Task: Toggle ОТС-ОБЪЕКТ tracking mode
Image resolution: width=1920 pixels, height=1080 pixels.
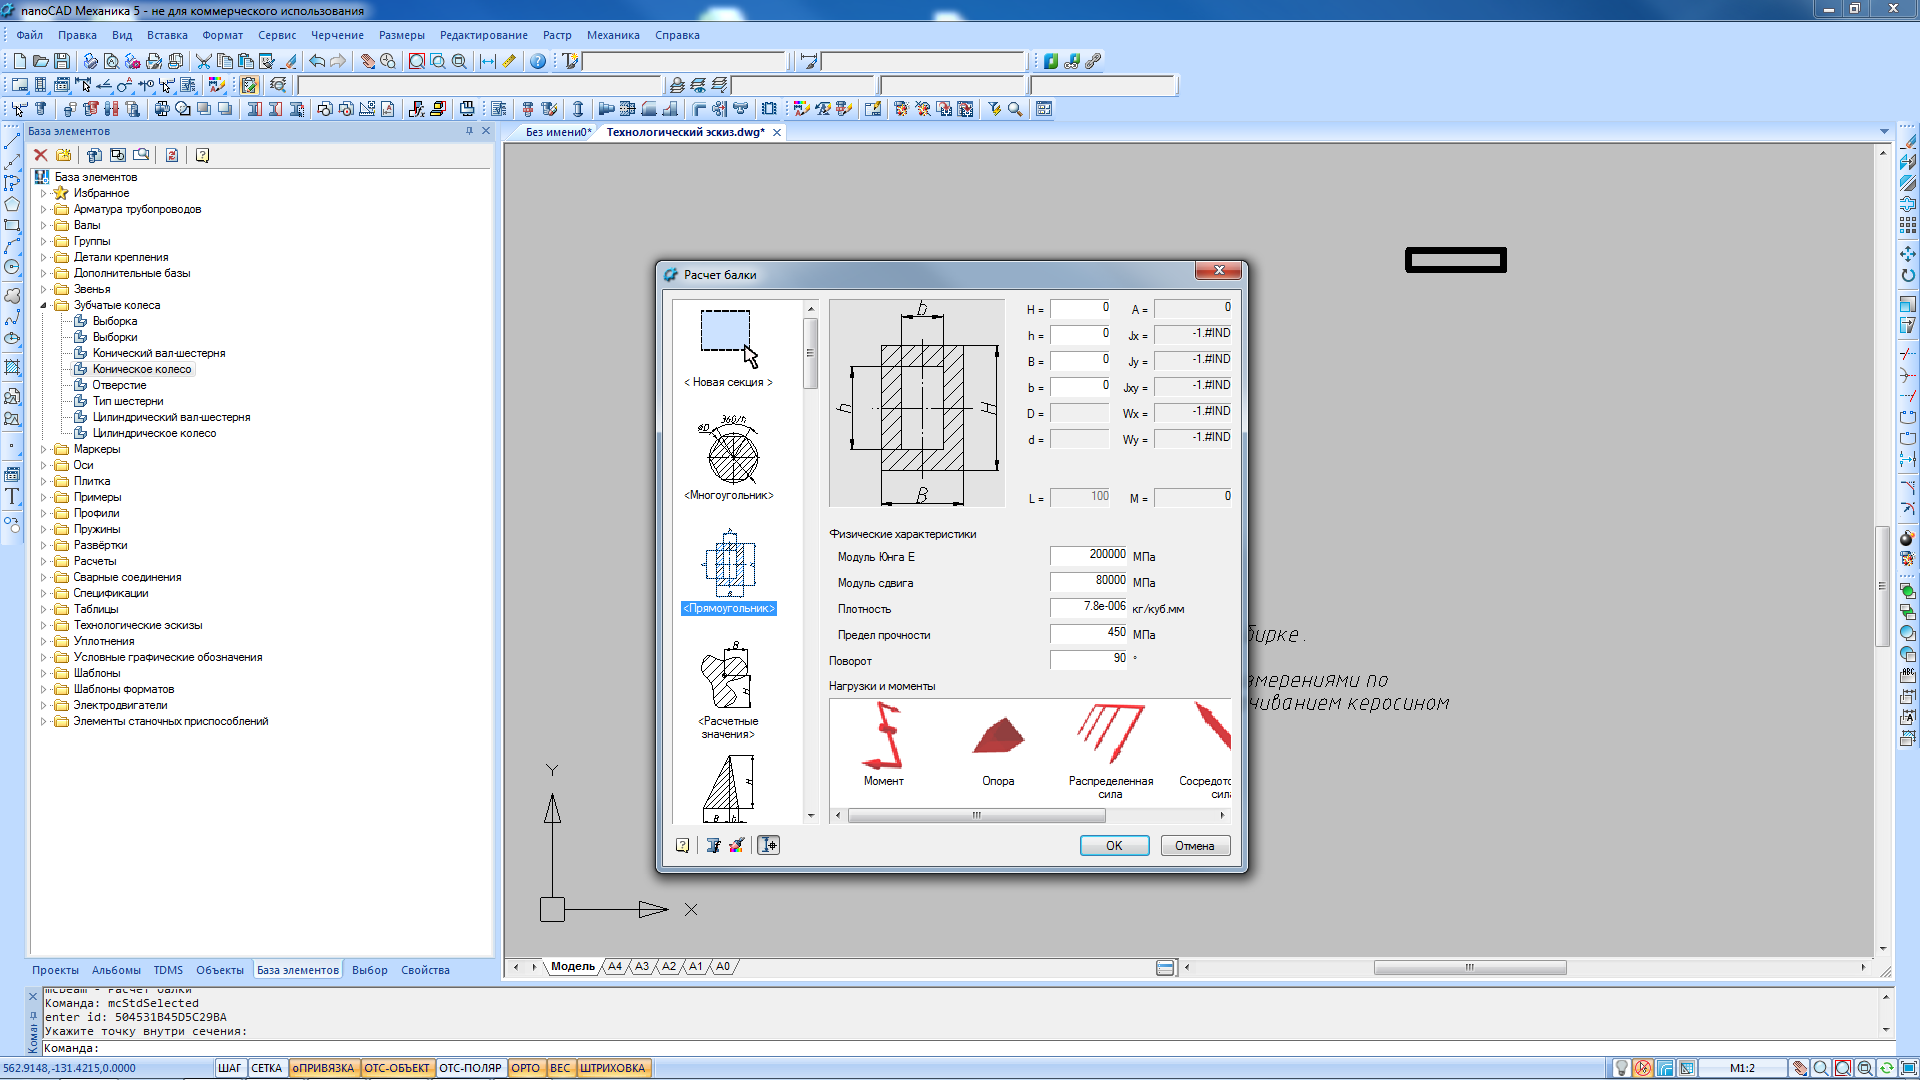Action: coord(397,1068)
